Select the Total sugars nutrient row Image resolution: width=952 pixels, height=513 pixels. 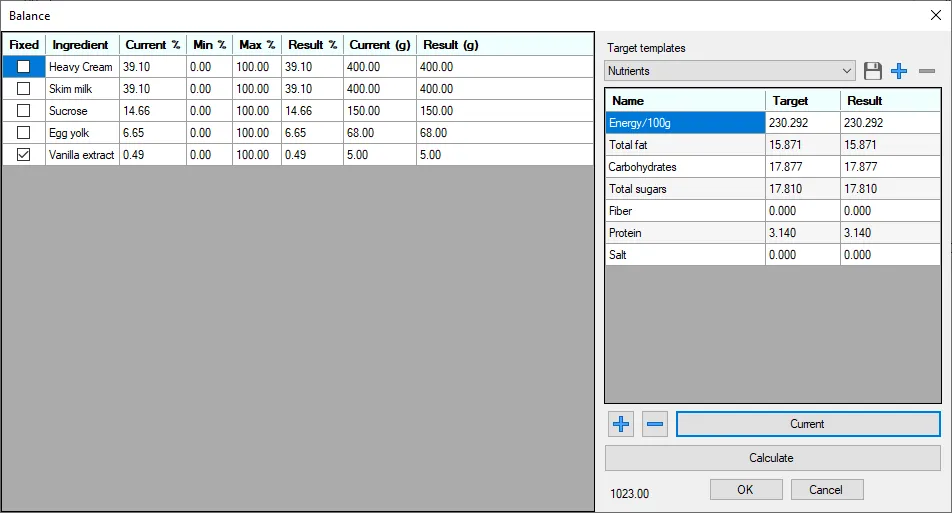[685, 189]
